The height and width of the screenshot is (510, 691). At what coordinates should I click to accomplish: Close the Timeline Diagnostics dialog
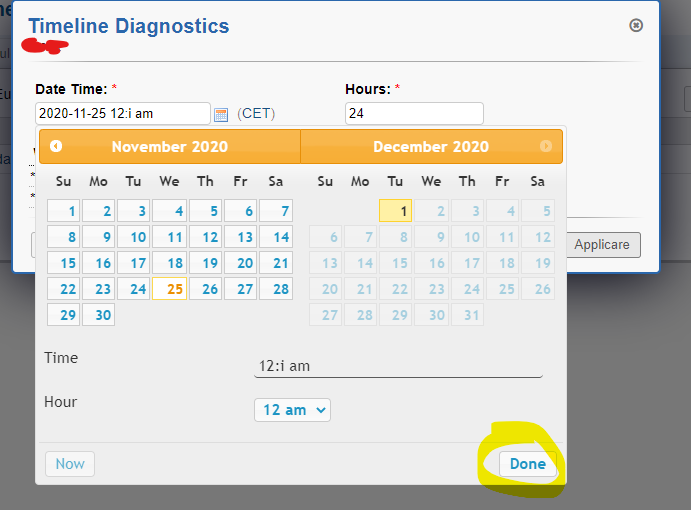pos(636,26)
